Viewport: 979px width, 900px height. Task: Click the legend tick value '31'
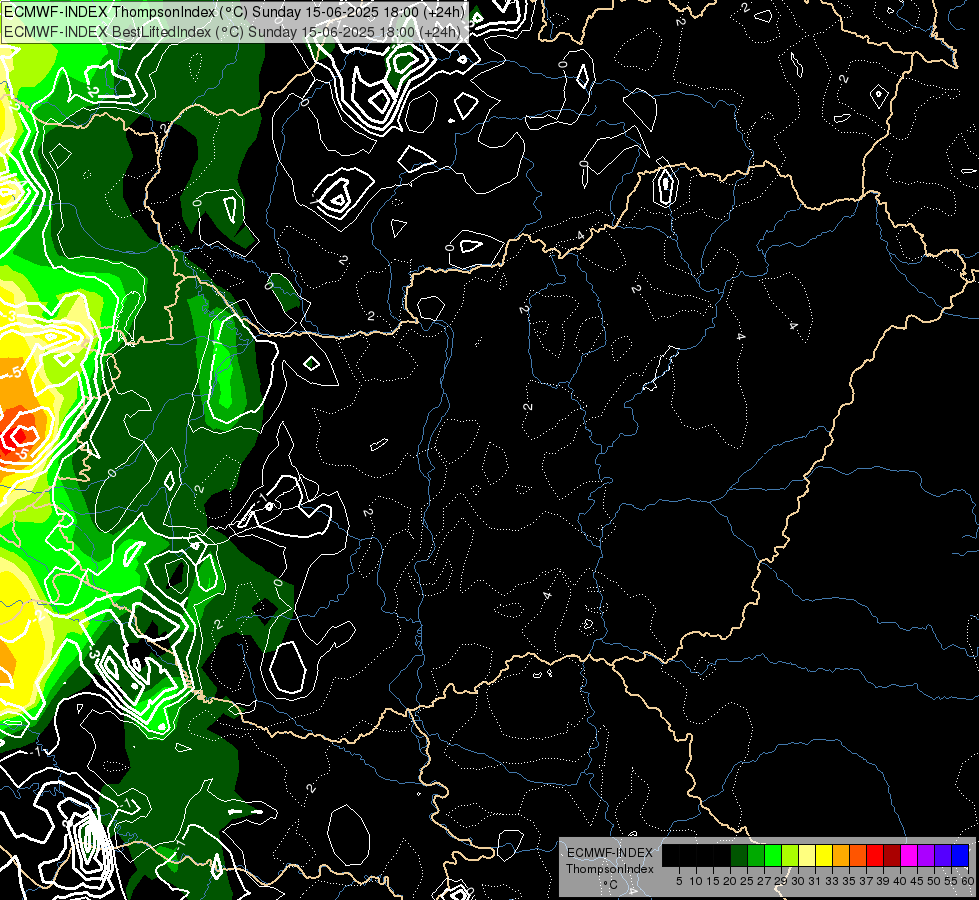(815, 881)
